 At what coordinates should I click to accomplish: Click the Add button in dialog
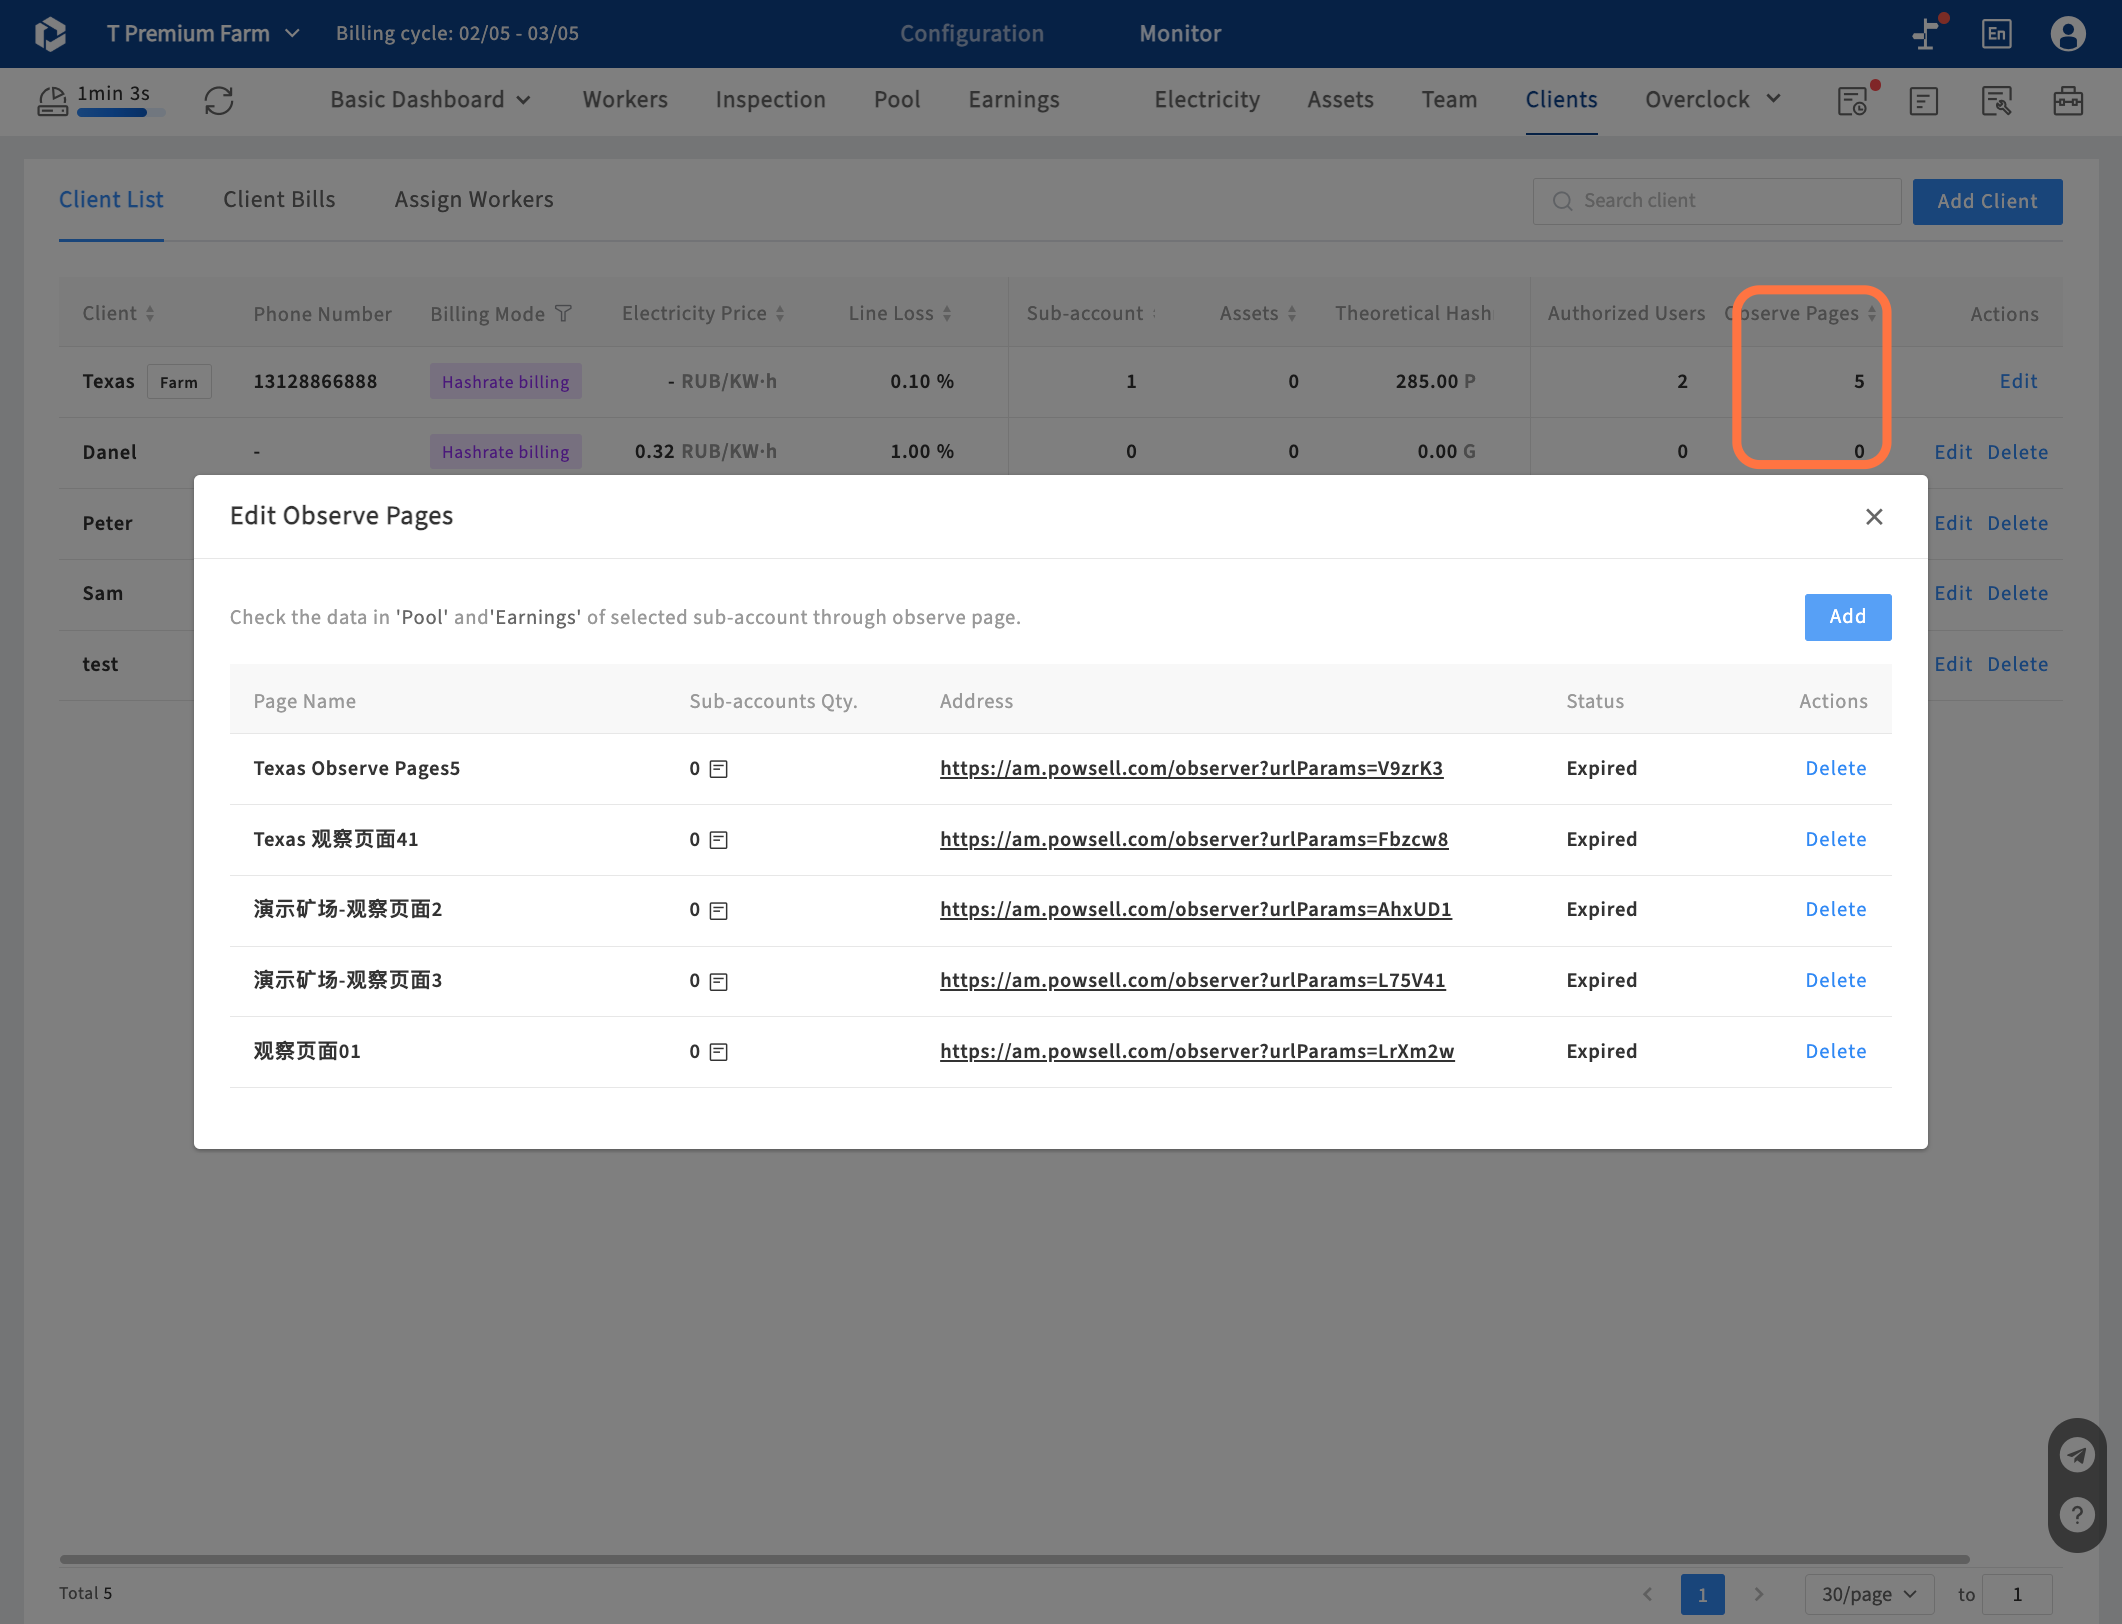click(1848, 617)
